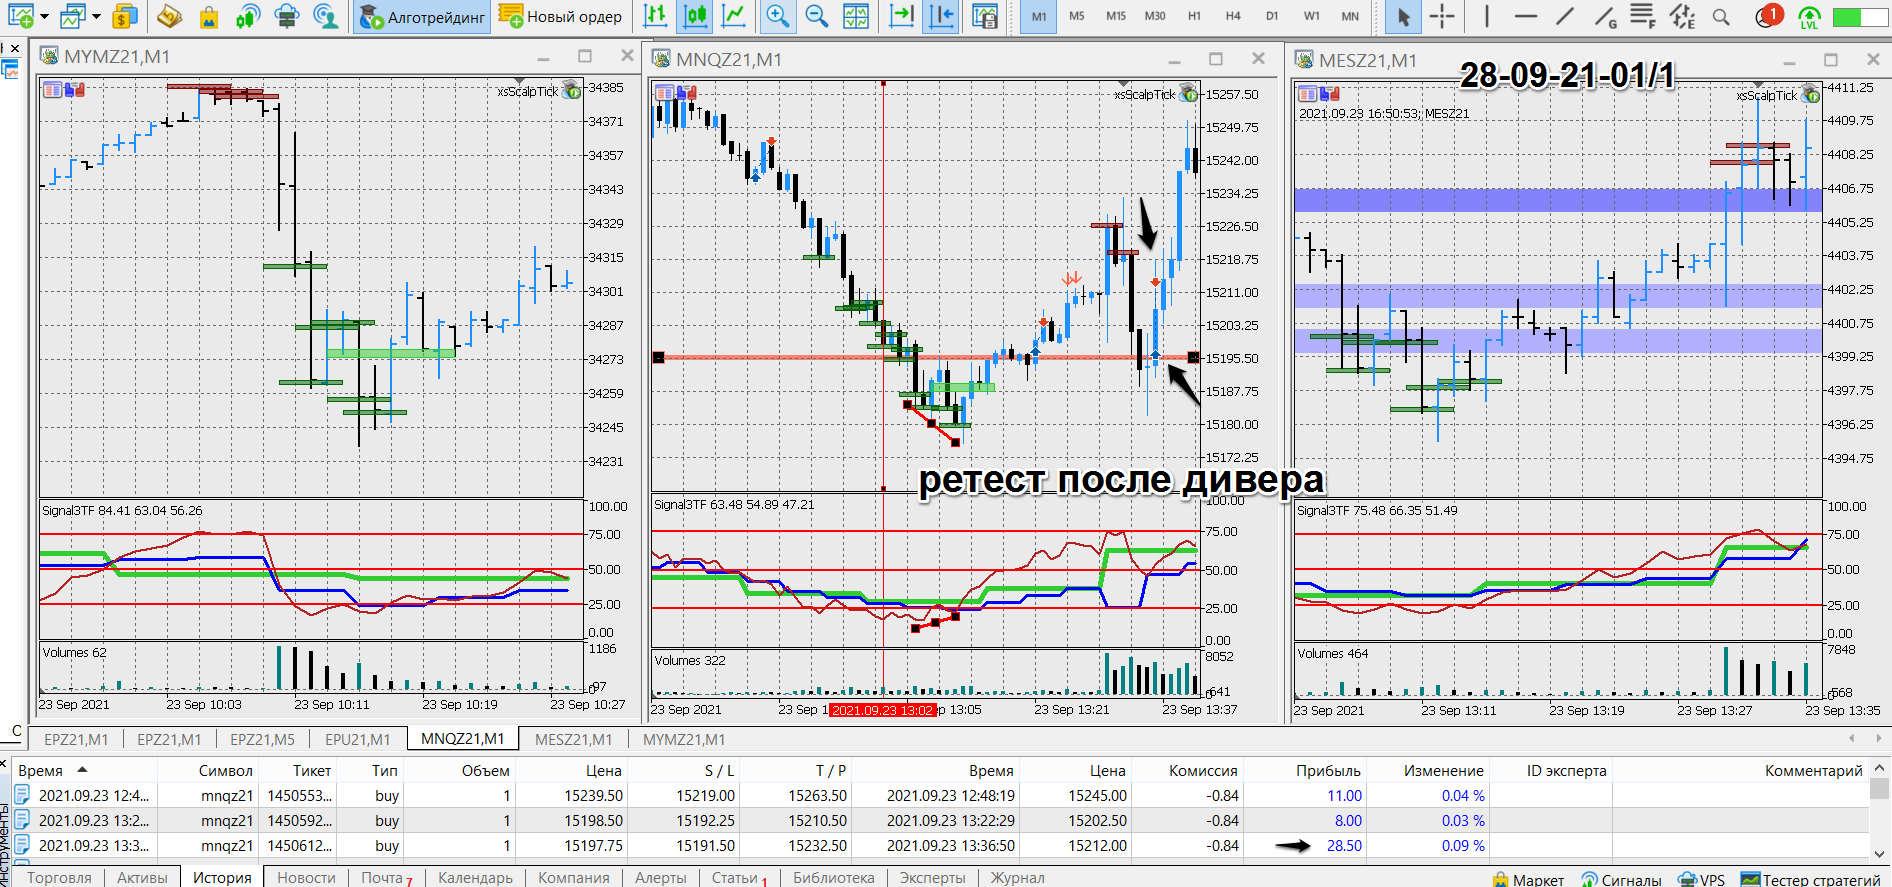Expand the New Chart dropdown arrow
This screenshot has width=1892, height=887.
pos(44,16)
